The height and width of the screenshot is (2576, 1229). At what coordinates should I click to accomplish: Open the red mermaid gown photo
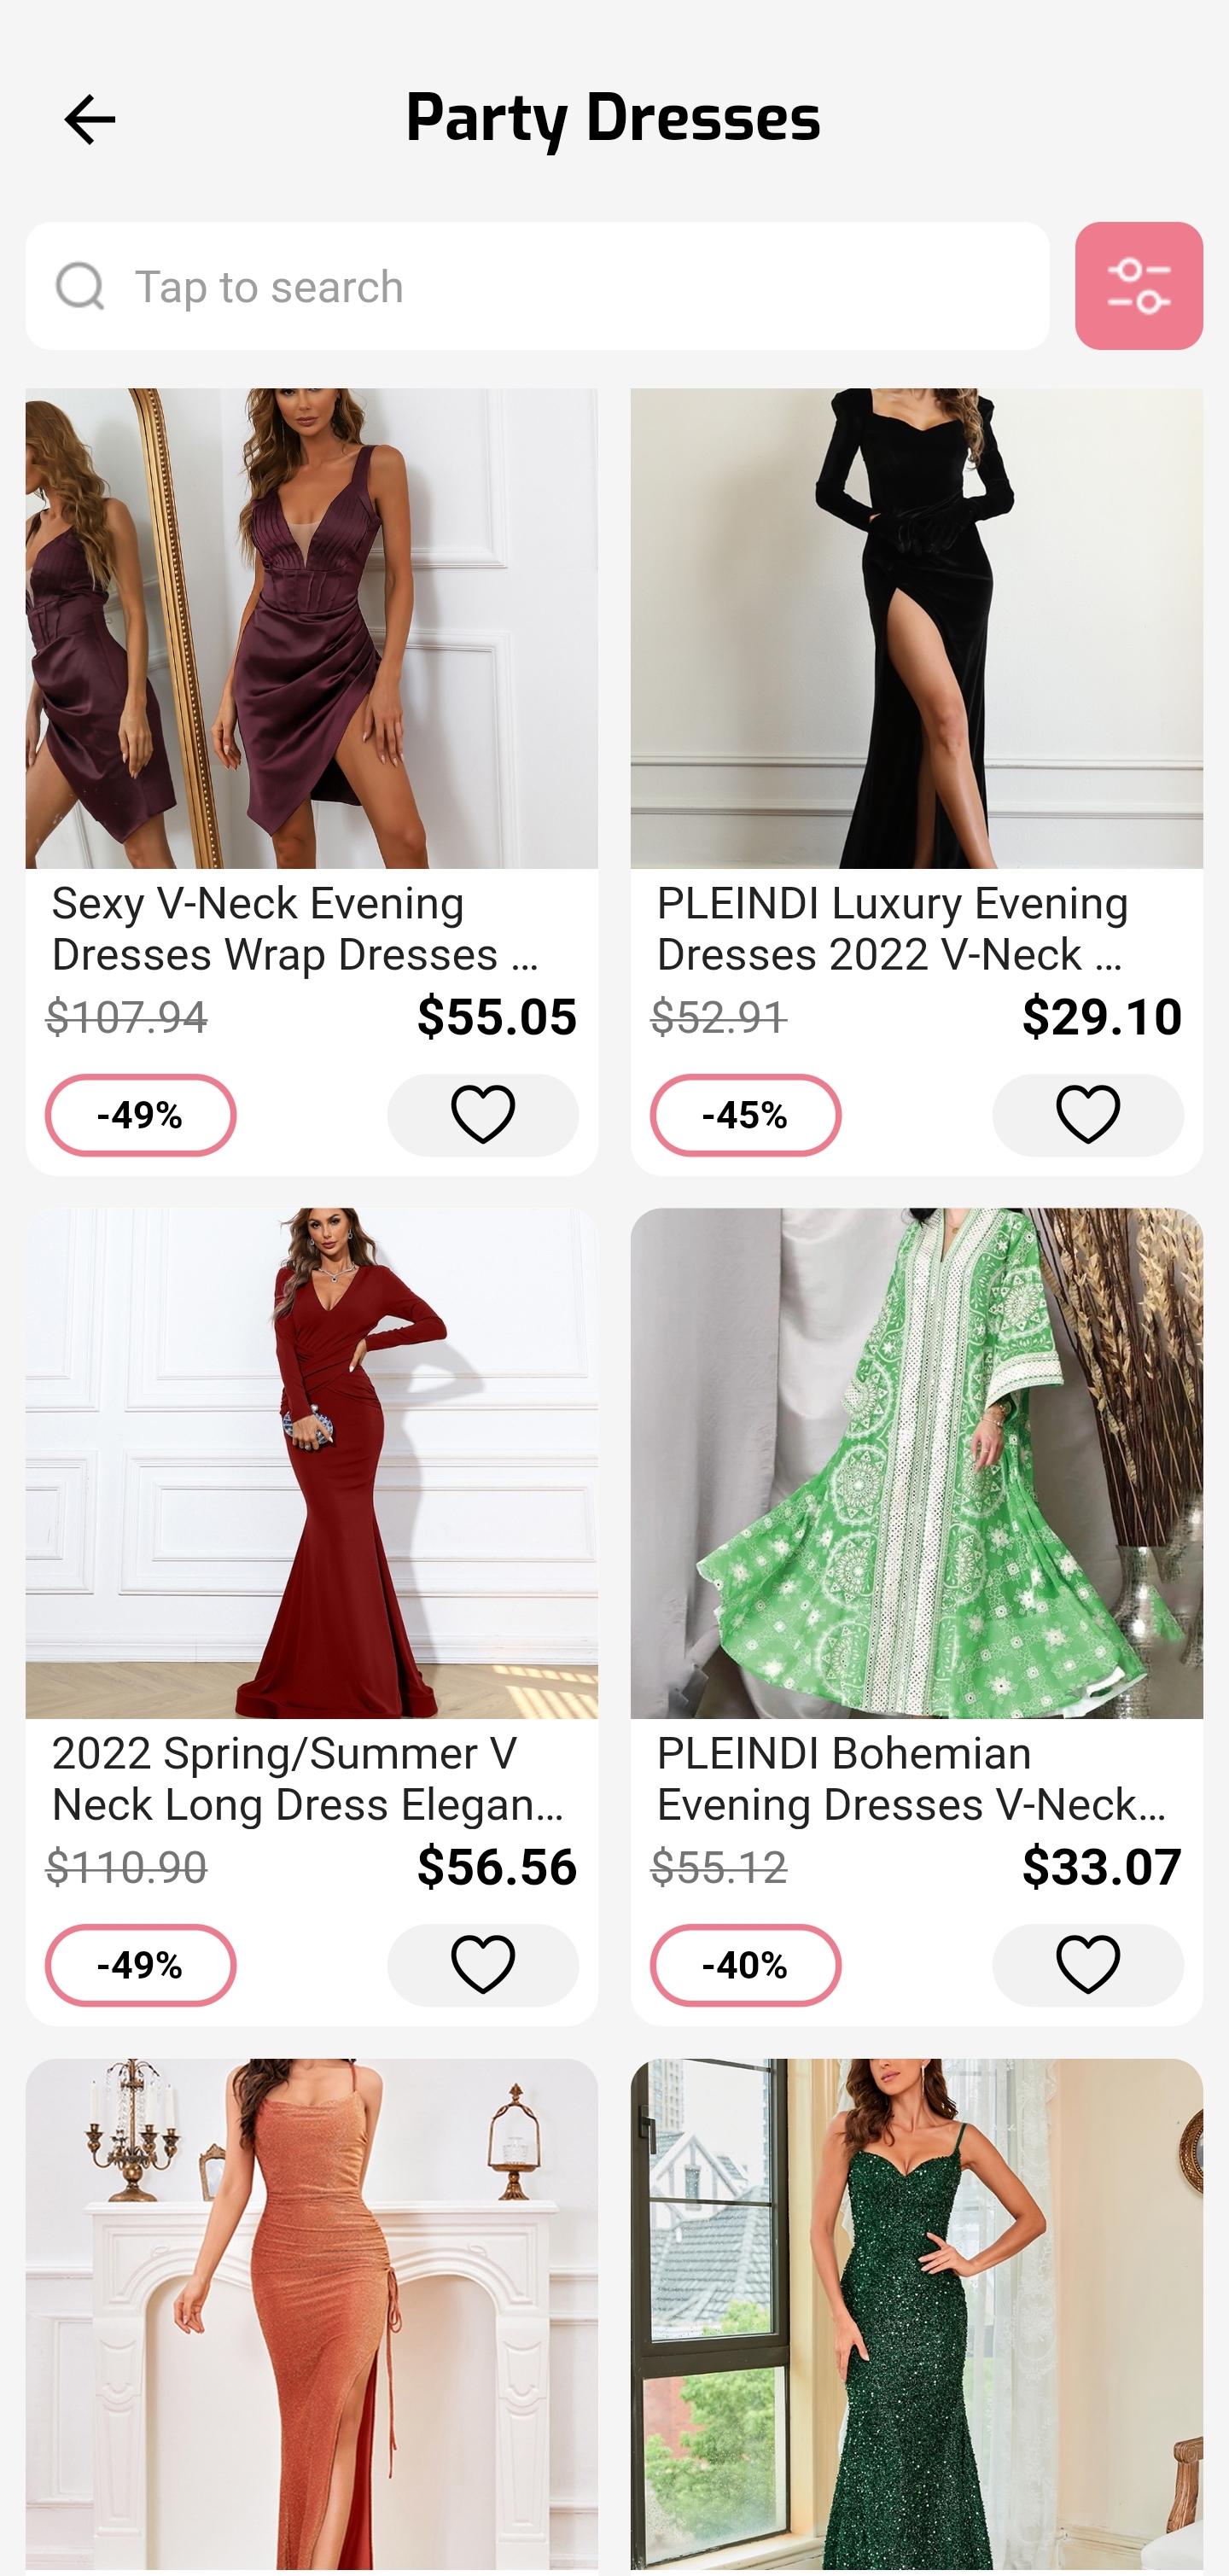tap(312, 1463)
